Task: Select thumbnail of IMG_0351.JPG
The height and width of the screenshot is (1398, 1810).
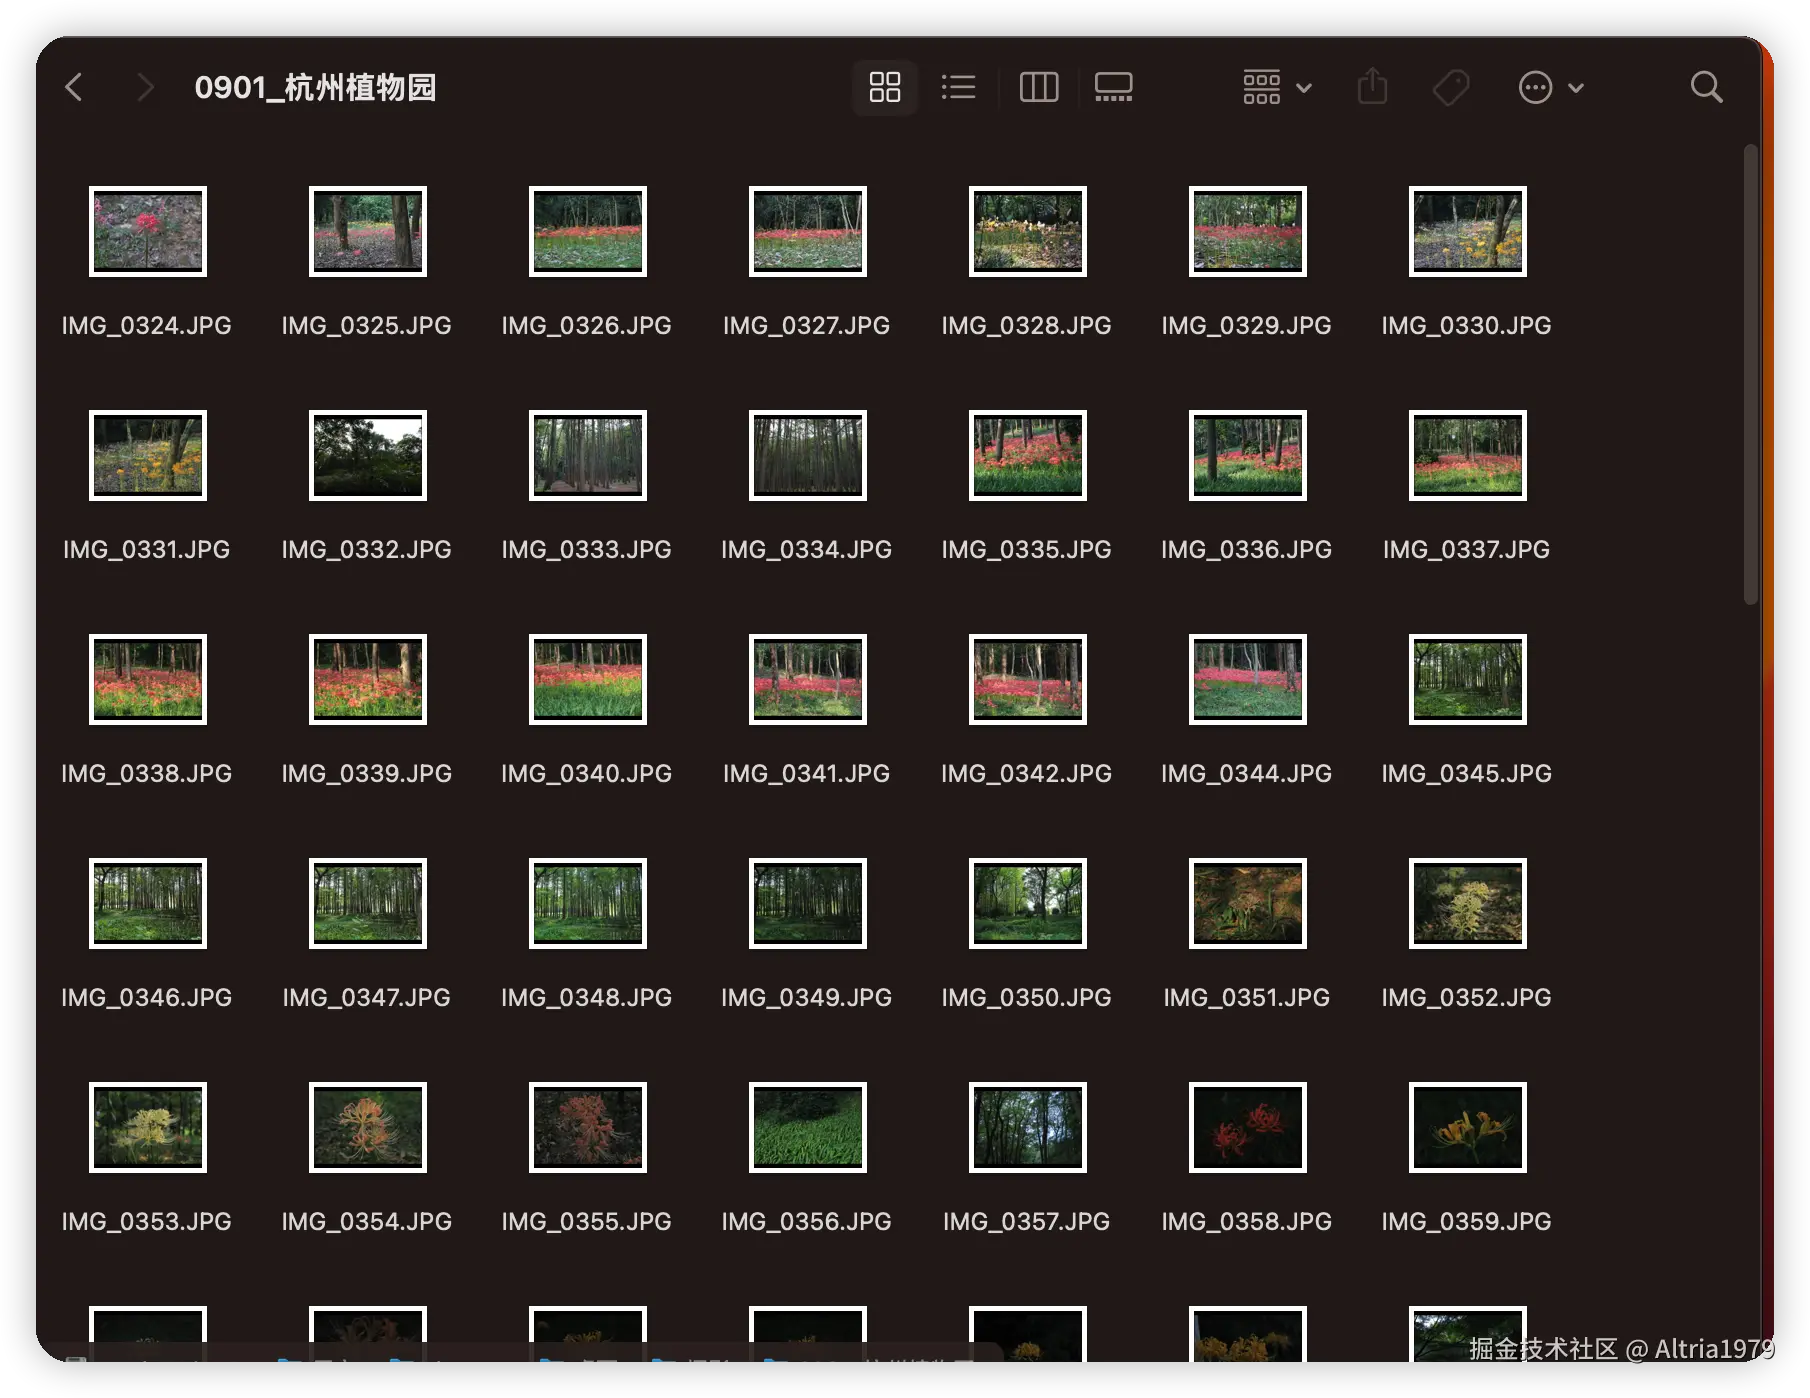Action: [1248, 903]
